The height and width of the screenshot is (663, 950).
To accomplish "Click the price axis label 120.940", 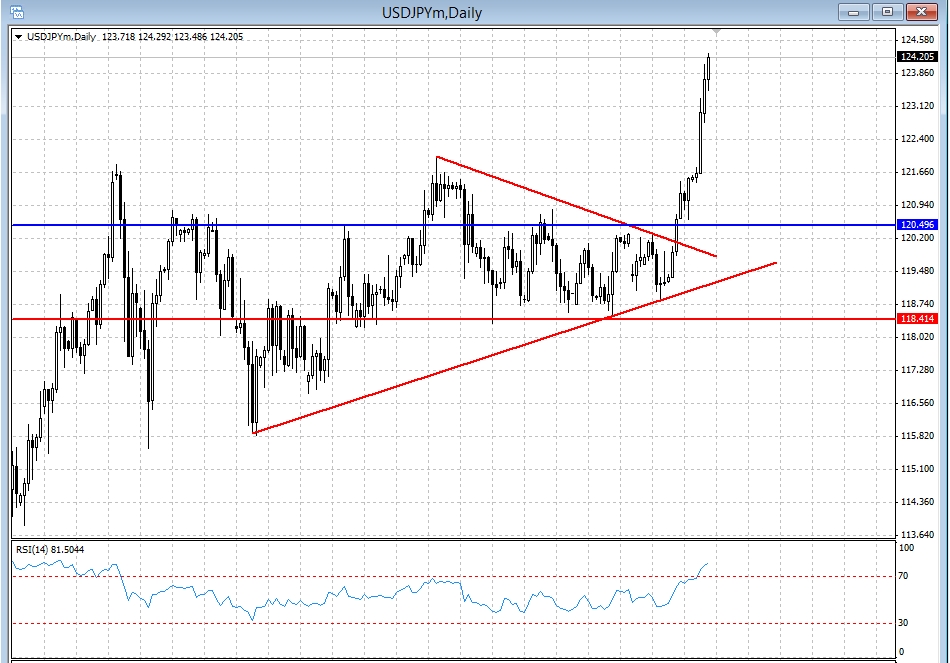I will (x=917, y=205).
